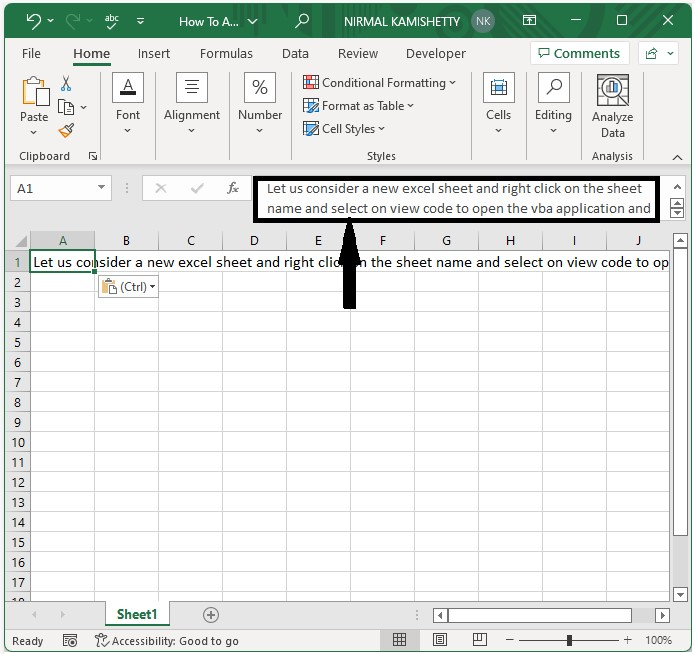695x654 pixels.
Task: Click the formula bar text
Action: 458,198
